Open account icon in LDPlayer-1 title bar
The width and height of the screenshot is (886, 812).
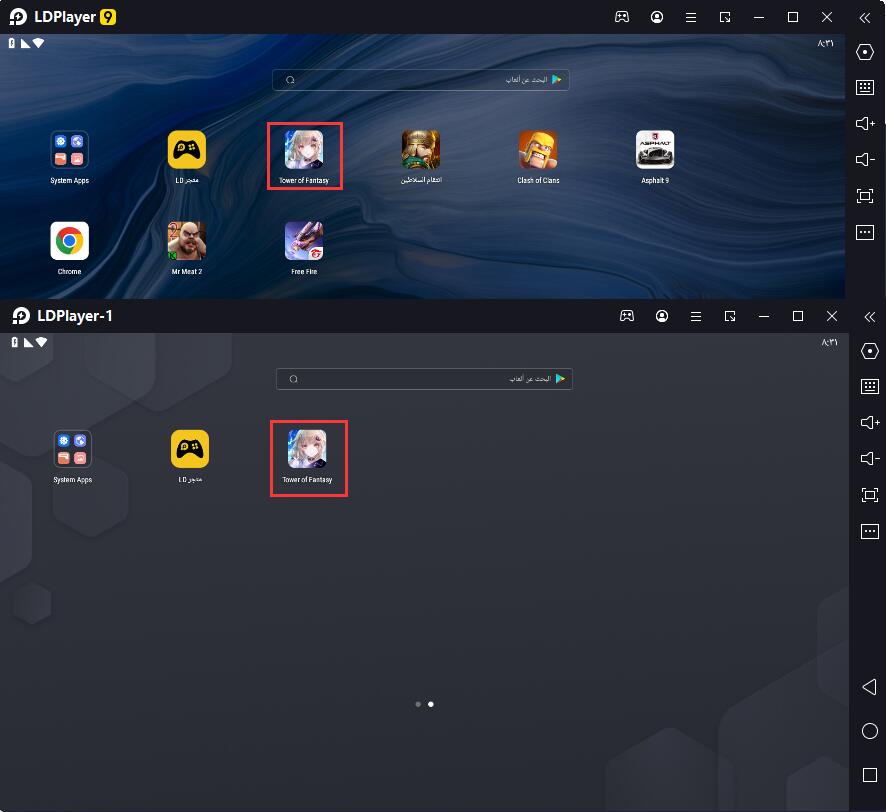click(x=662, y=316)
